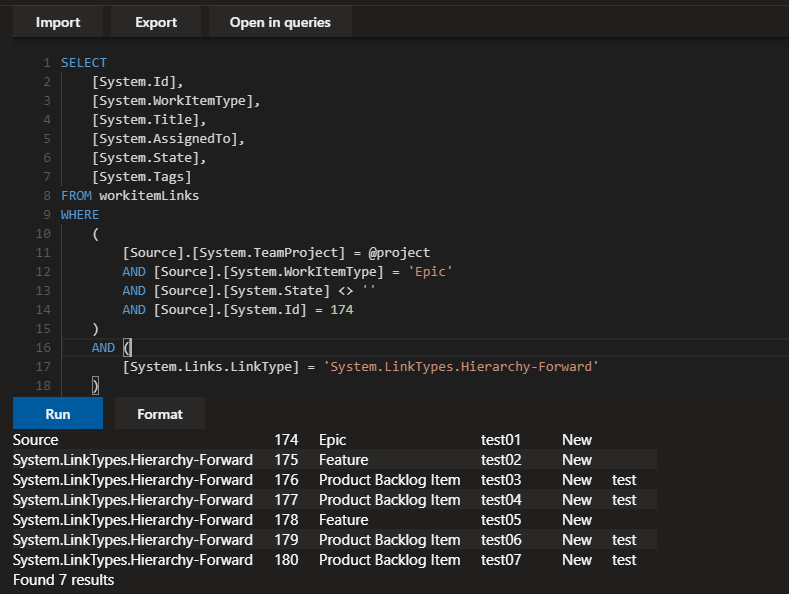Click [System.Links.LinkType] field on line 17
This screenshot has height=594, width=789.
pos(211,367)
